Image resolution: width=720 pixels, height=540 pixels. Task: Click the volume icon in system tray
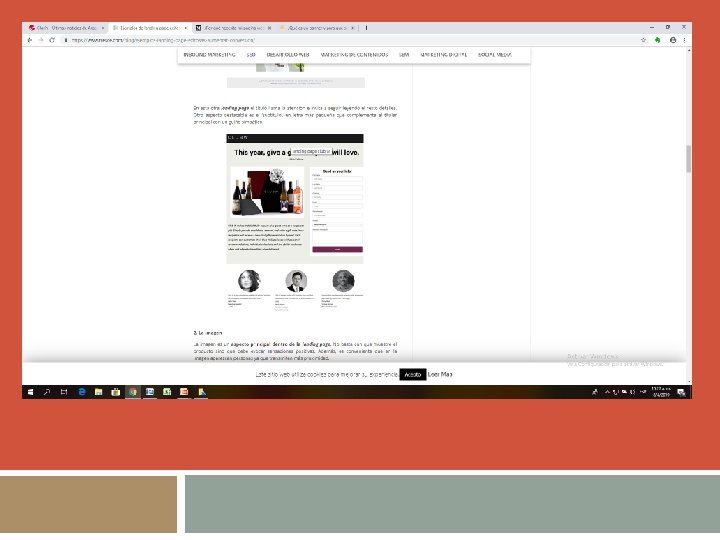(632, 392)
